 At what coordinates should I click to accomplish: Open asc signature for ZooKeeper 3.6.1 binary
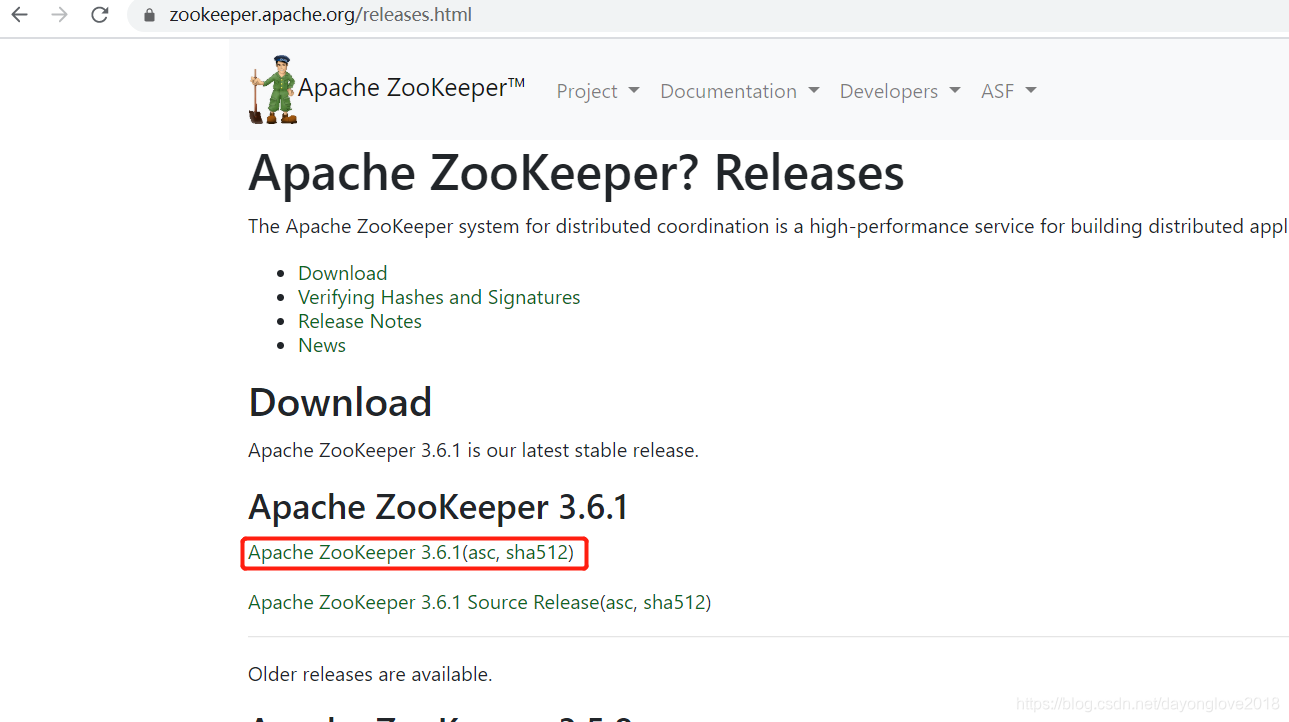[481, 552]
